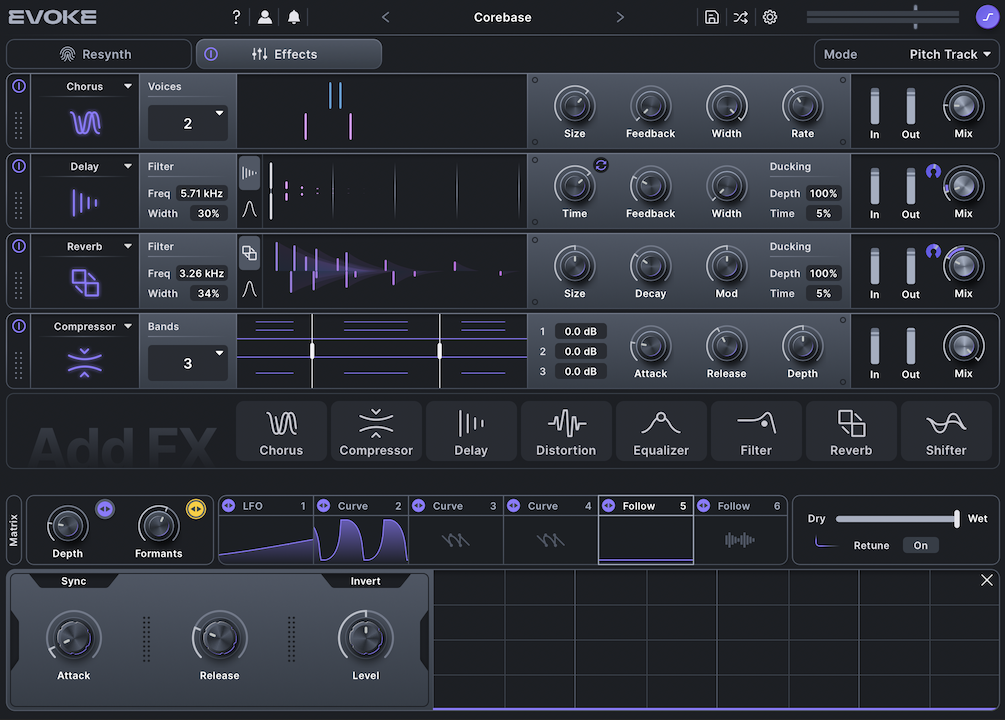
Task: Add a Distortion effect from the Add FX row
Action: (565, 431)
